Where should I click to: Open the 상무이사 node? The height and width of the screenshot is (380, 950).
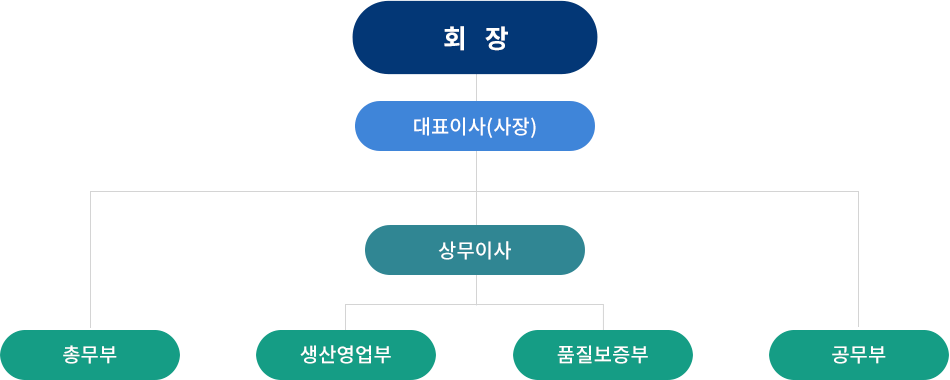[x=475, y=250]
